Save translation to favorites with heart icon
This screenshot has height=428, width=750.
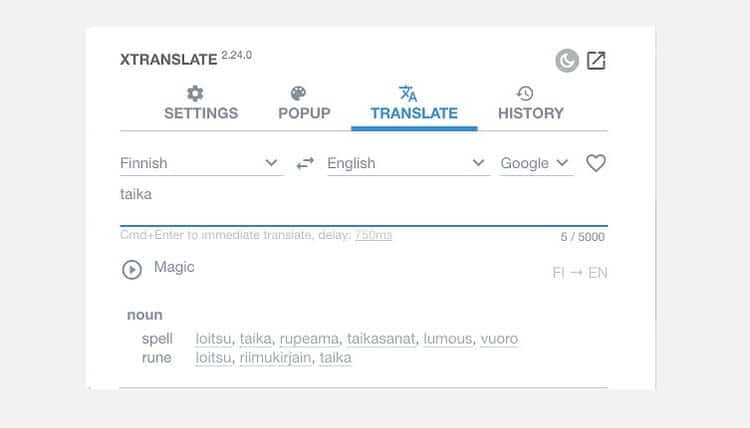[596, 163]
